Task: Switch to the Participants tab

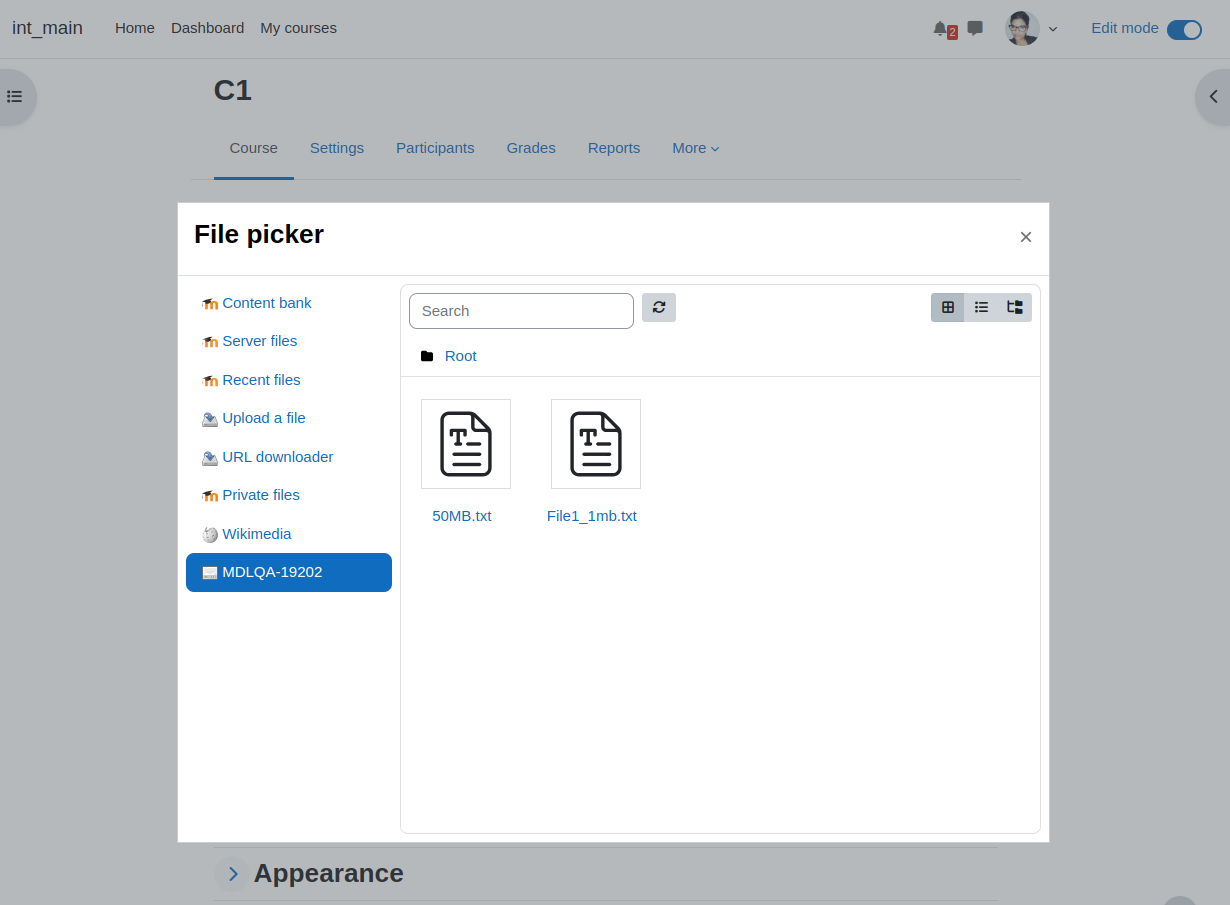Action: 435,148
